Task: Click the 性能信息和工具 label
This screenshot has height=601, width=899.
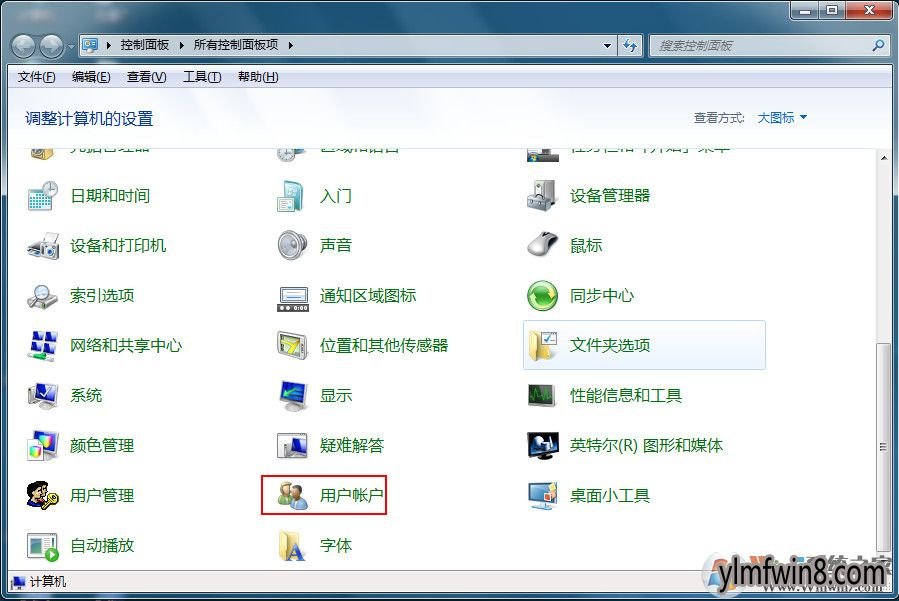Action: tap(626, 396)
